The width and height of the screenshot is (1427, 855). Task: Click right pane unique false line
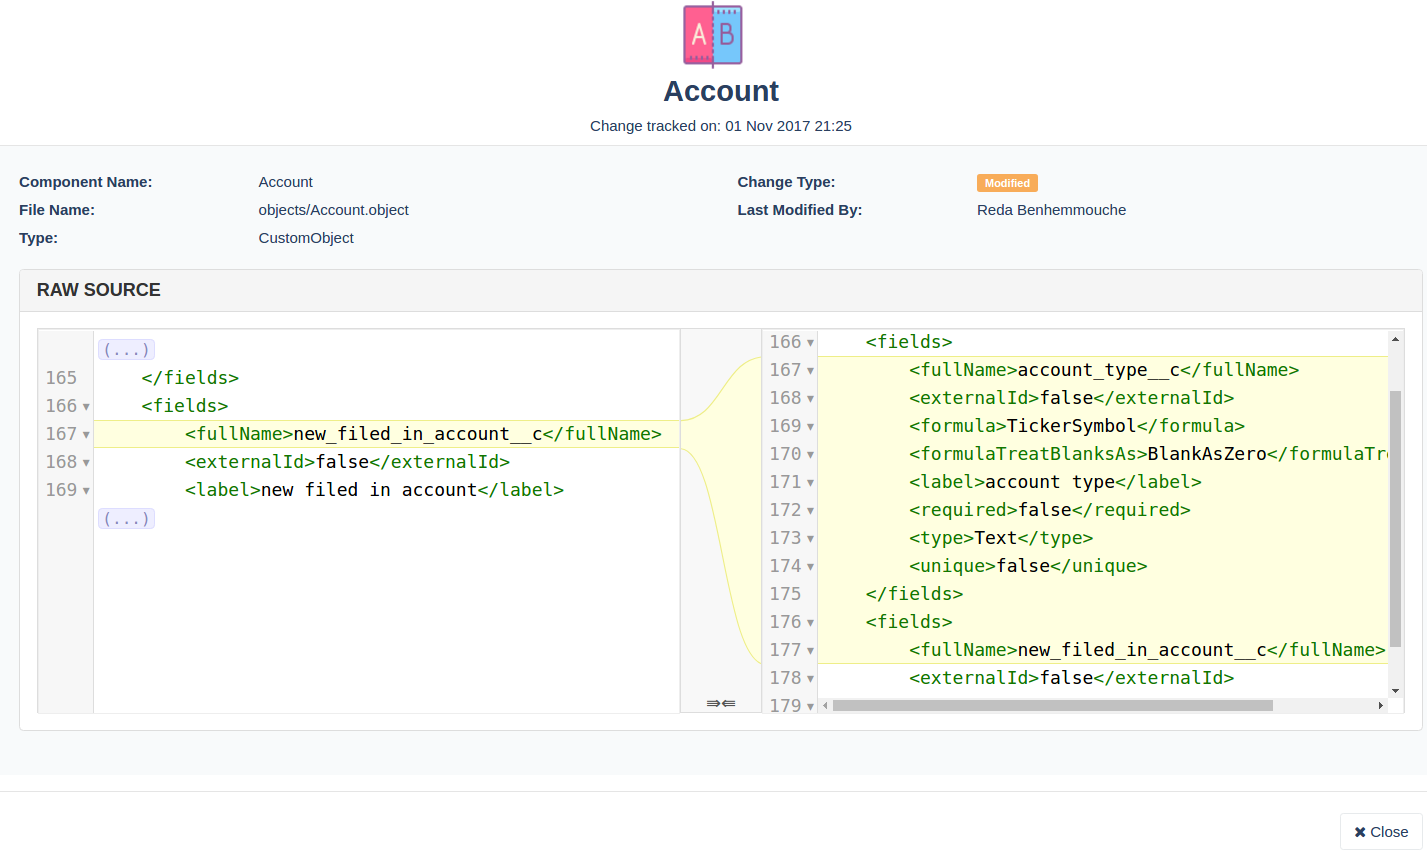(1028, 566)
